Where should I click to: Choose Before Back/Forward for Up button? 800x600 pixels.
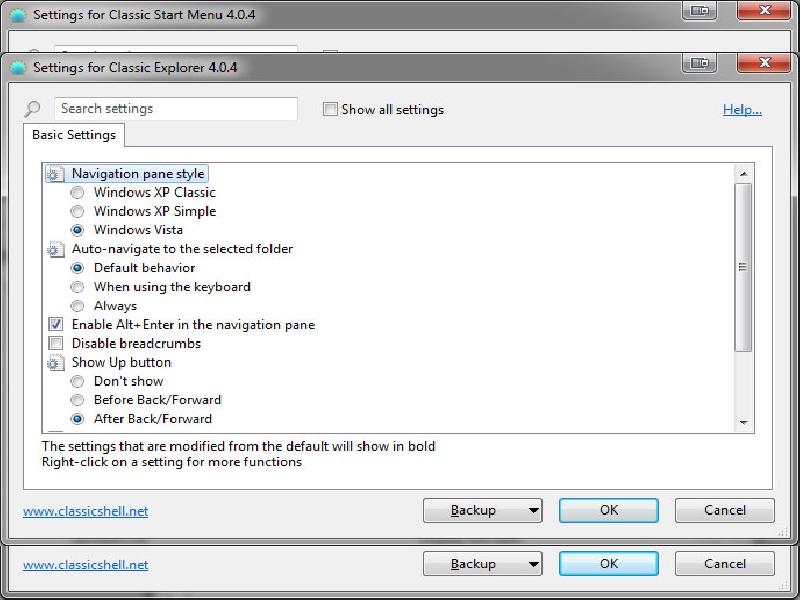(77, 401)
